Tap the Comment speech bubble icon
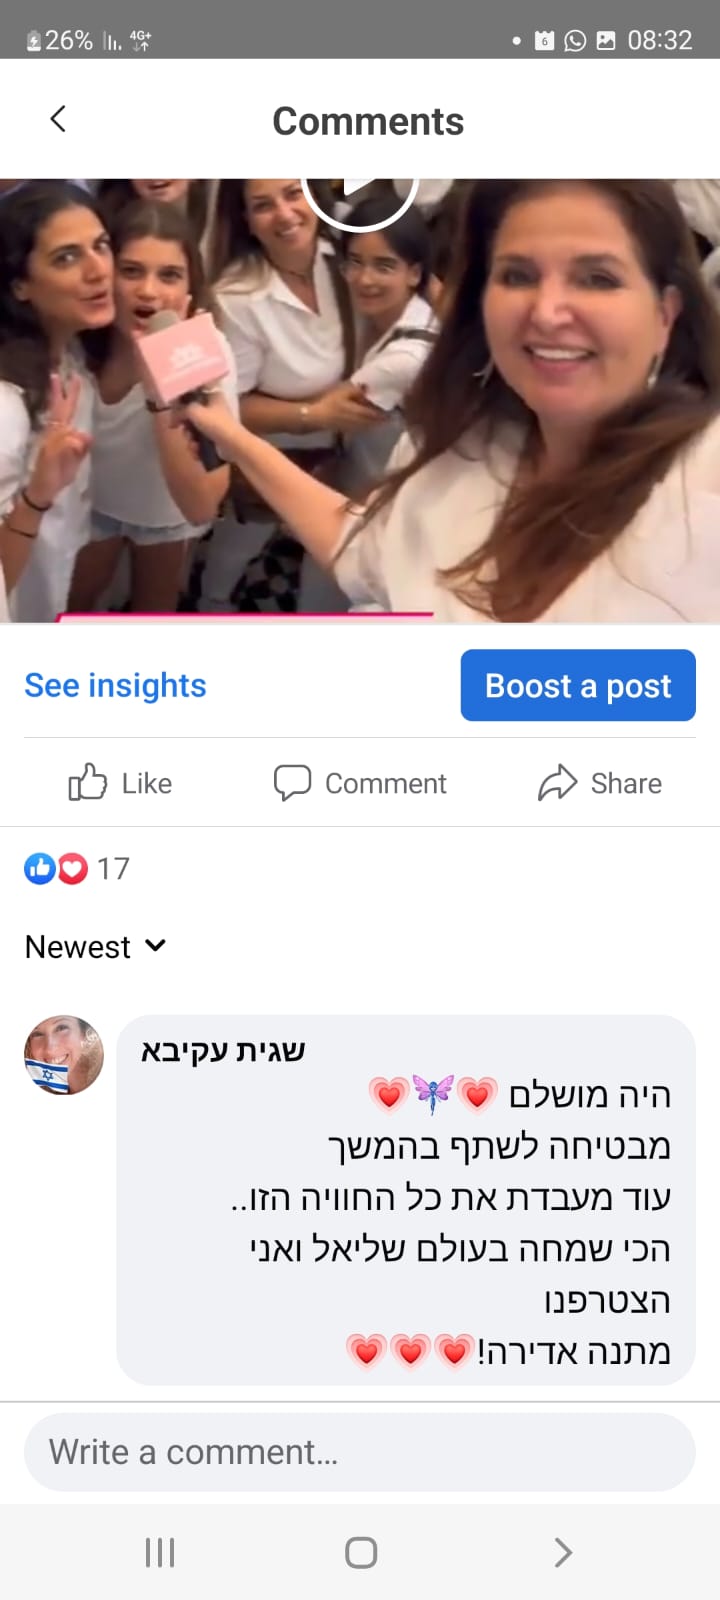The image size is (720, 1600). 292,783
